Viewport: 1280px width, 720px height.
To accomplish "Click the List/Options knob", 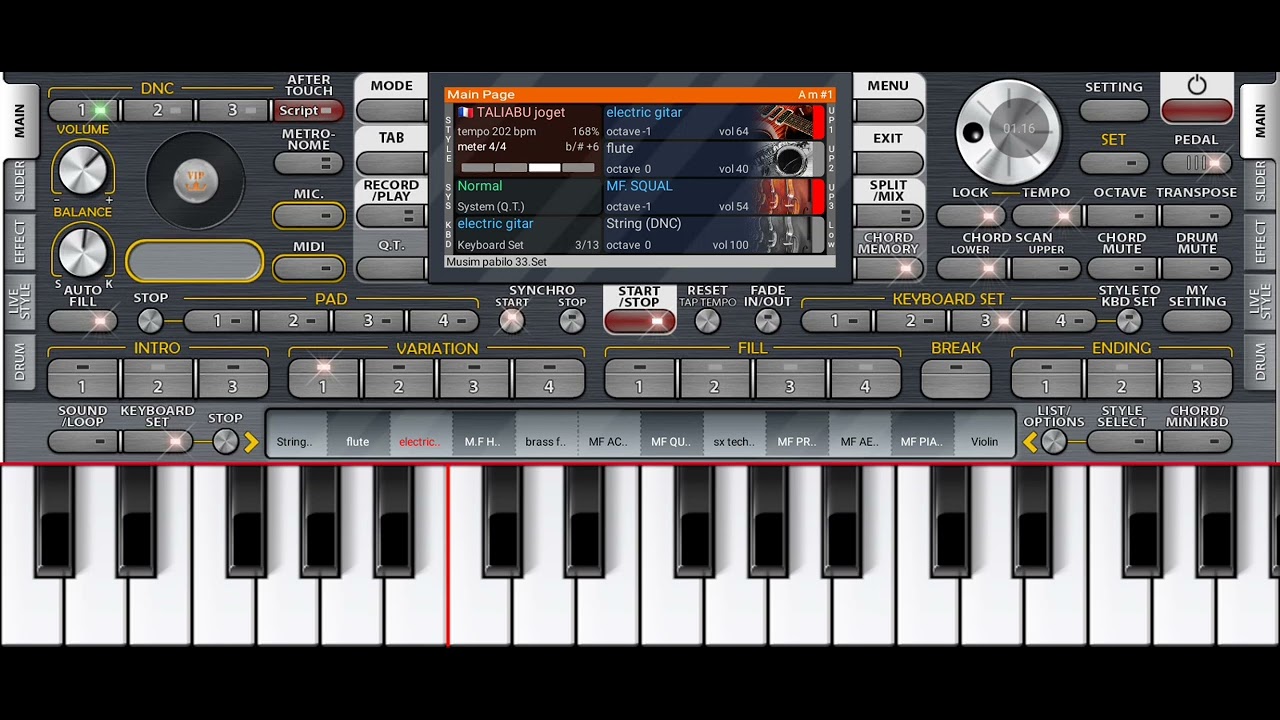I will coord(1054,442).
